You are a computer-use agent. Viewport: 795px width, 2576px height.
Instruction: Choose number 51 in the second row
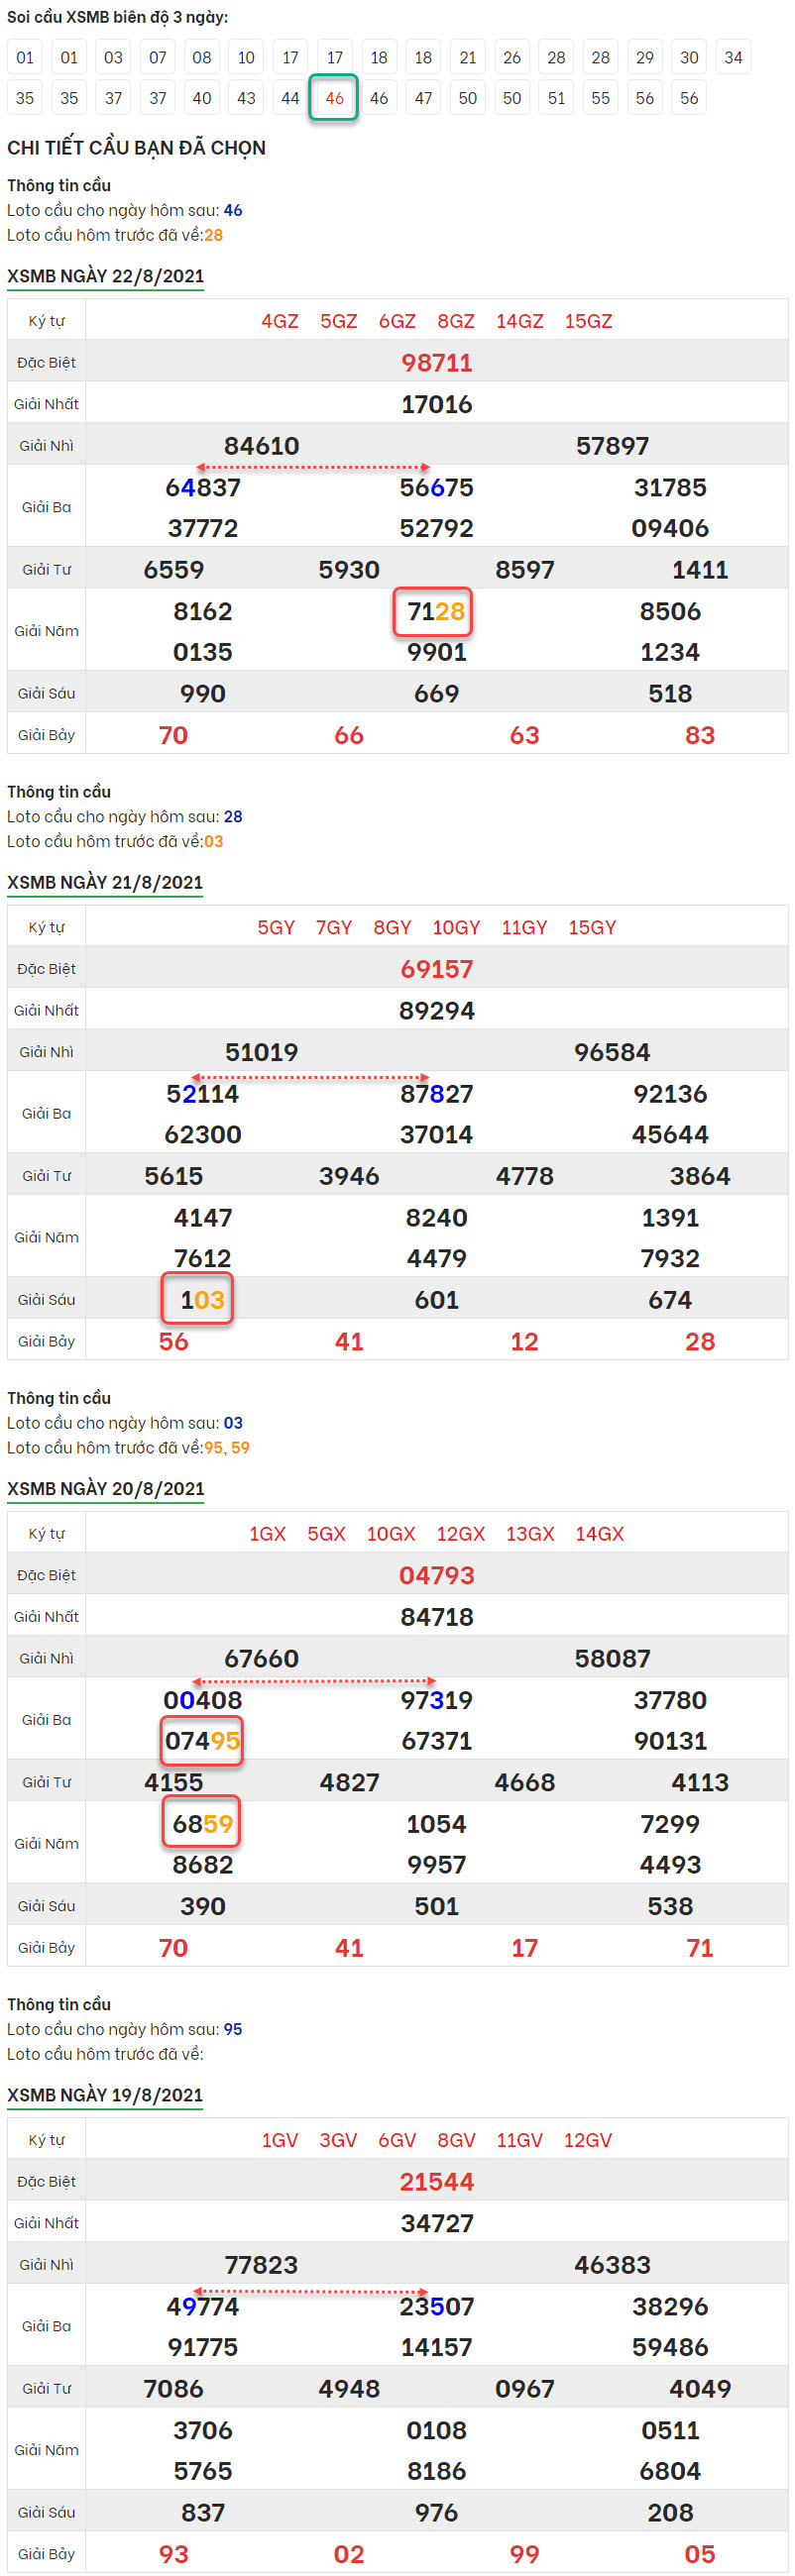[x=556, y=98]
